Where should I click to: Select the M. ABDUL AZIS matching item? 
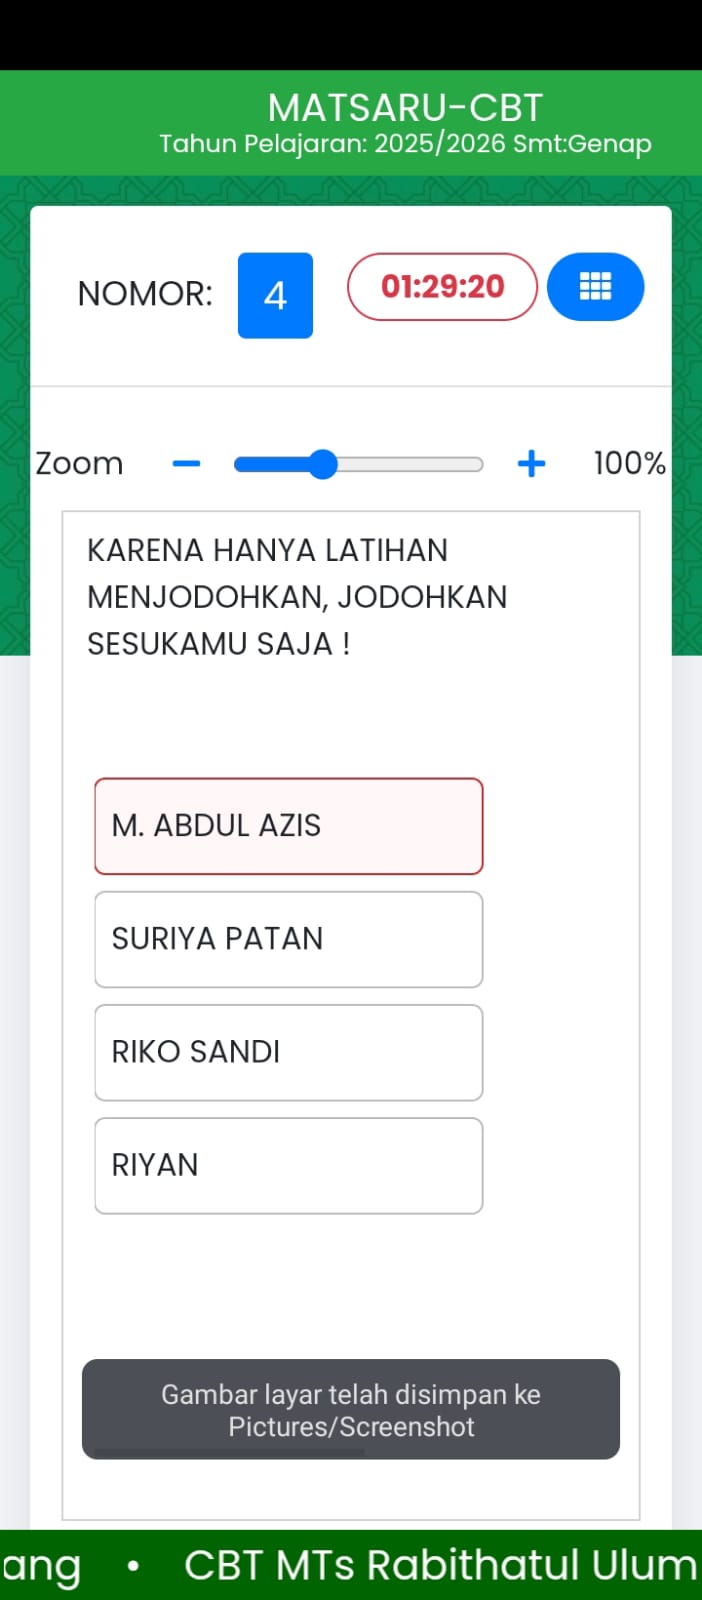tap(288, 826)
